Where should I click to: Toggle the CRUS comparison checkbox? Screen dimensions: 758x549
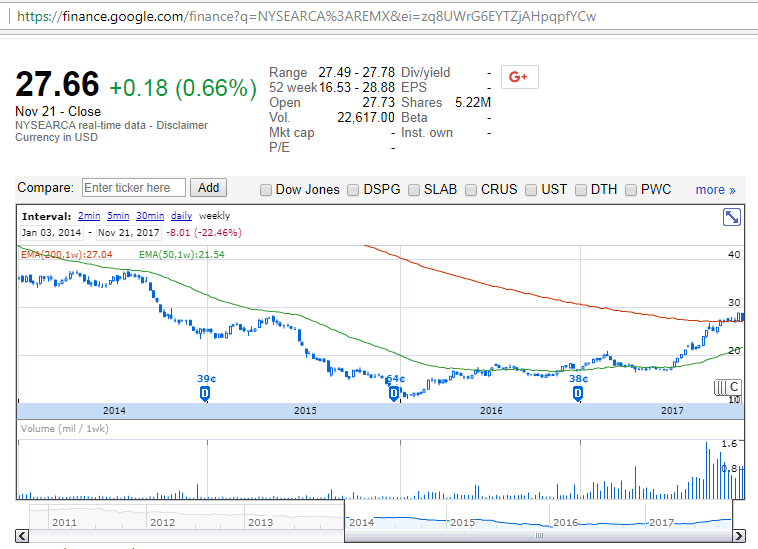tap(471, 190)
